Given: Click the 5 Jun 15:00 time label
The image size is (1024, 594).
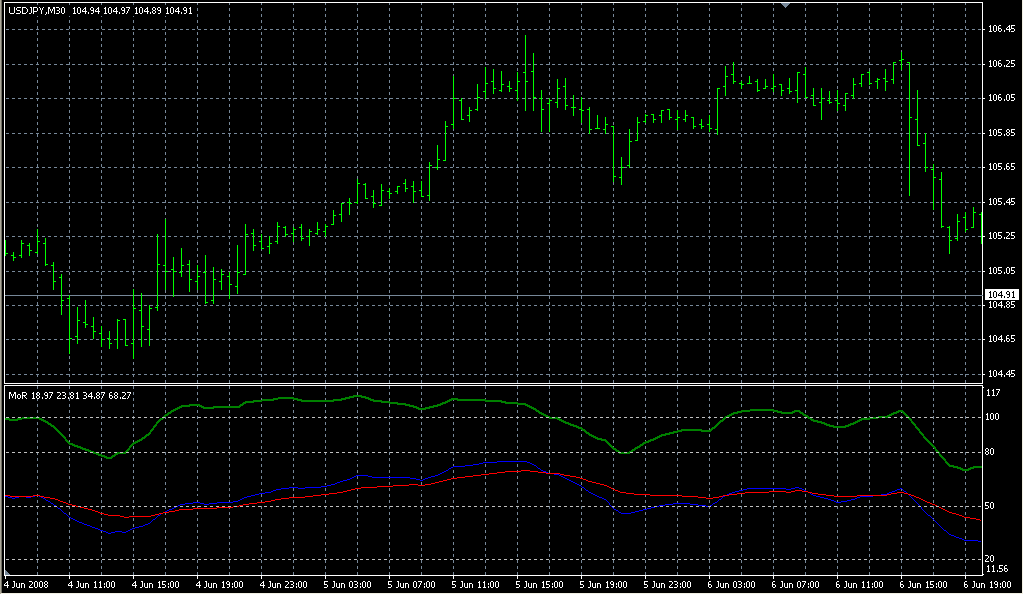Looking at the screenshot, I should pyautogui.click(x=539, y=584).
